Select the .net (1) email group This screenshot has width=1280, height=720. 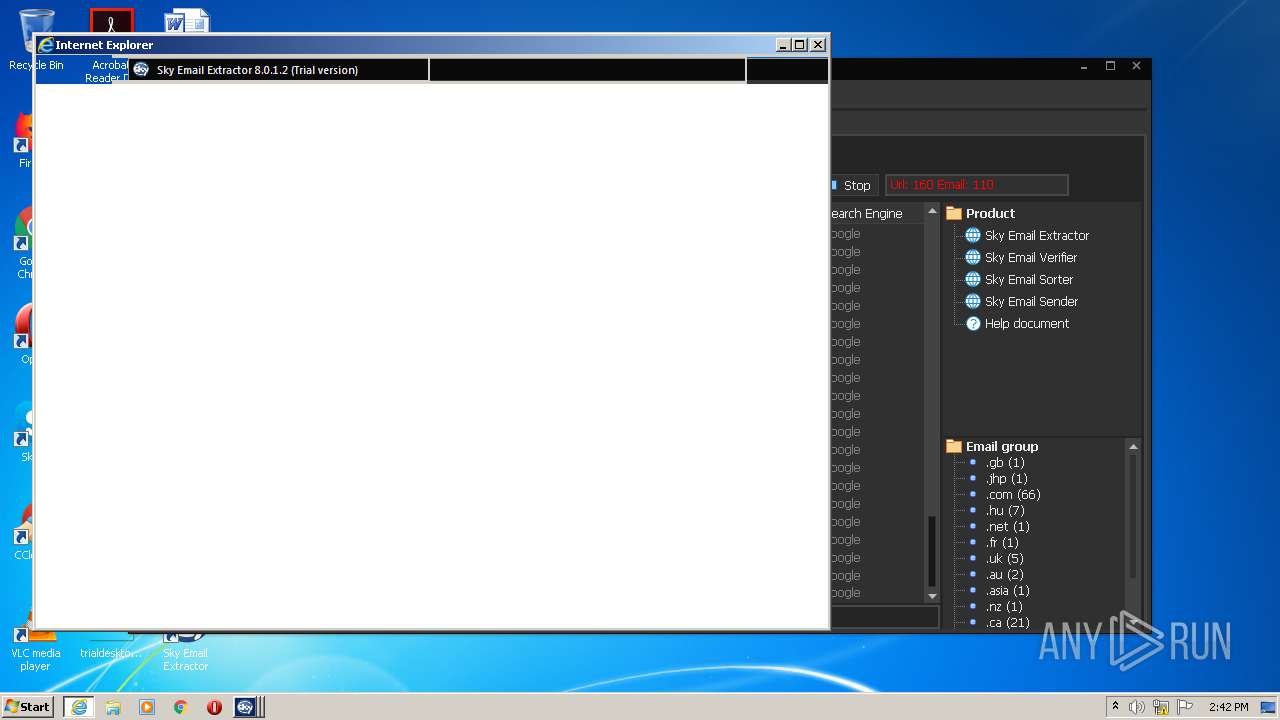[x=1007, y=526]
